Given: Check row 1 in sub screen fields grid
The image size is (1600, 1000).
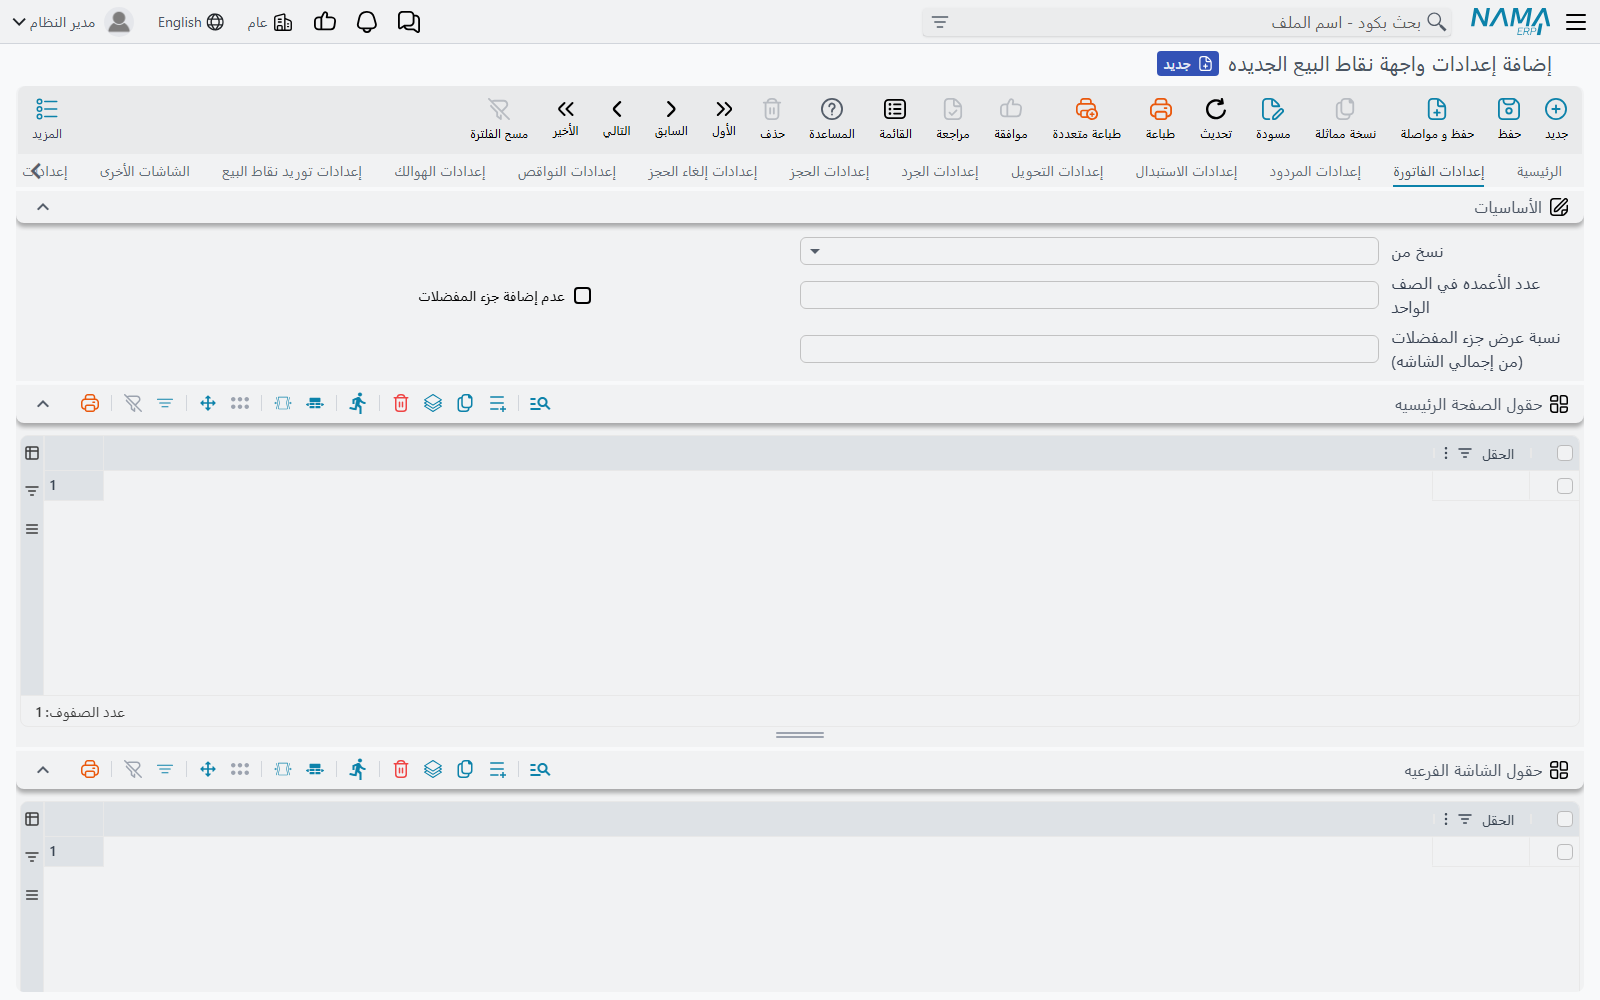Looking at the screenshot, I should point(1565,852).
